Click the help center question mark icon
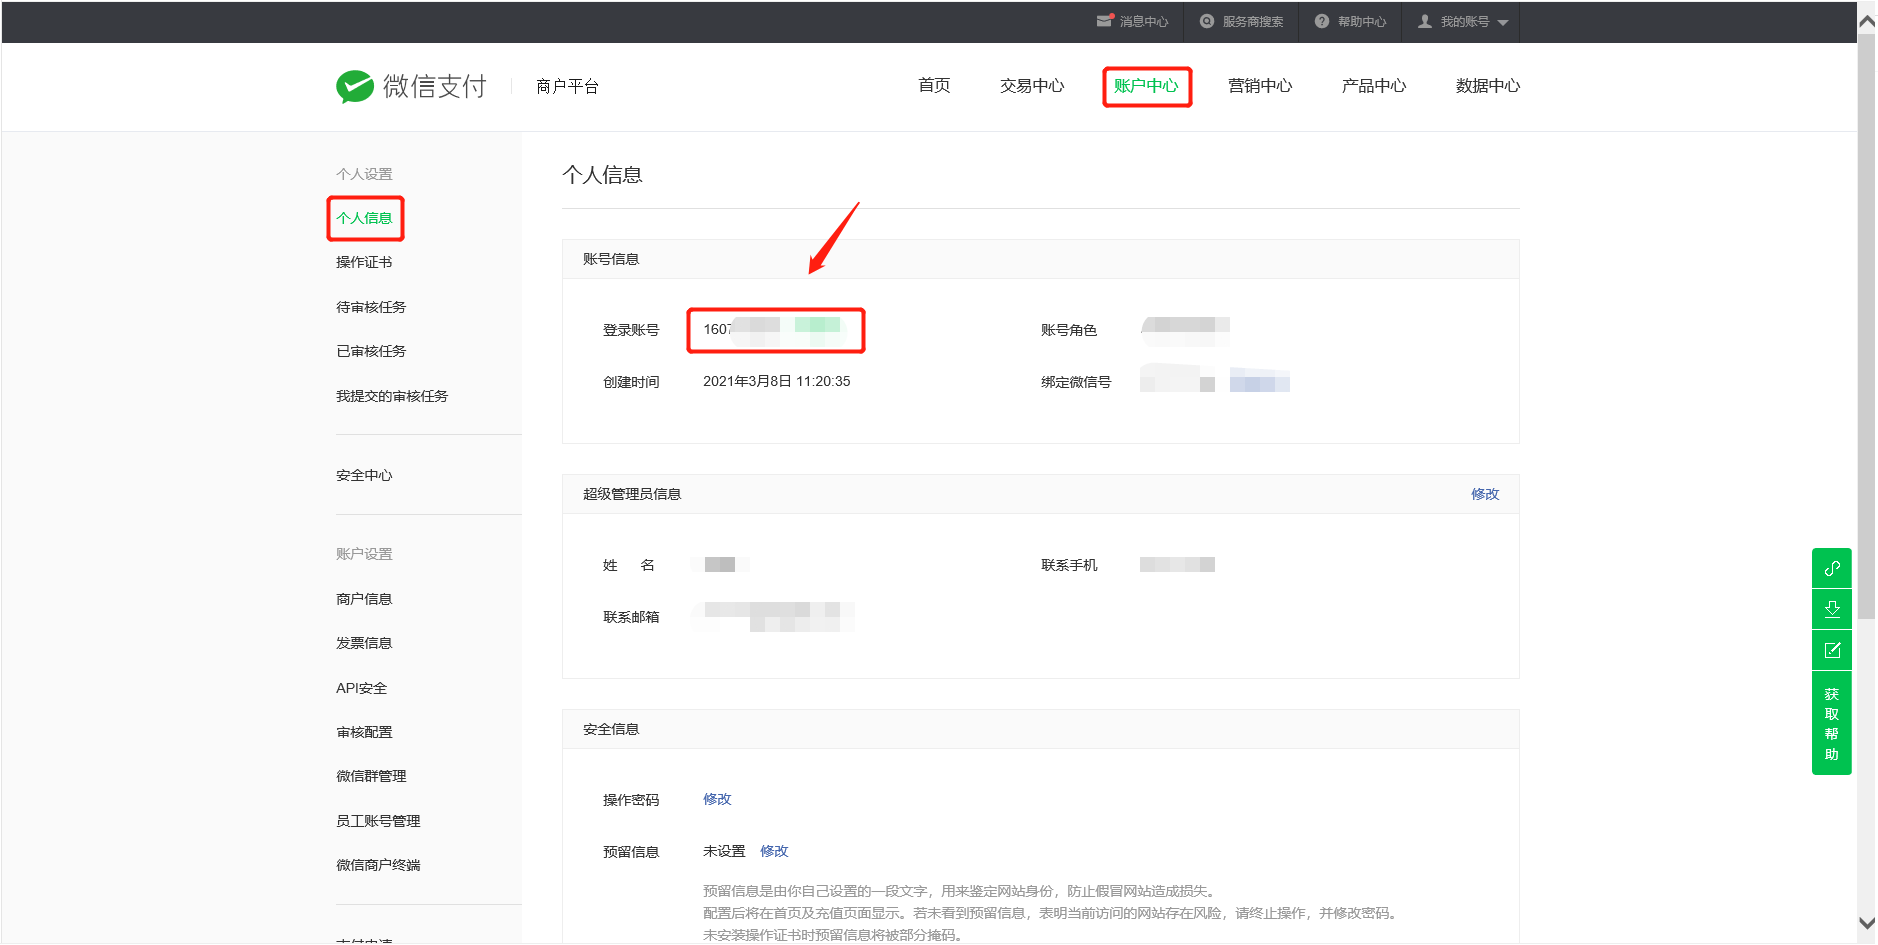 click(1322, 21)
